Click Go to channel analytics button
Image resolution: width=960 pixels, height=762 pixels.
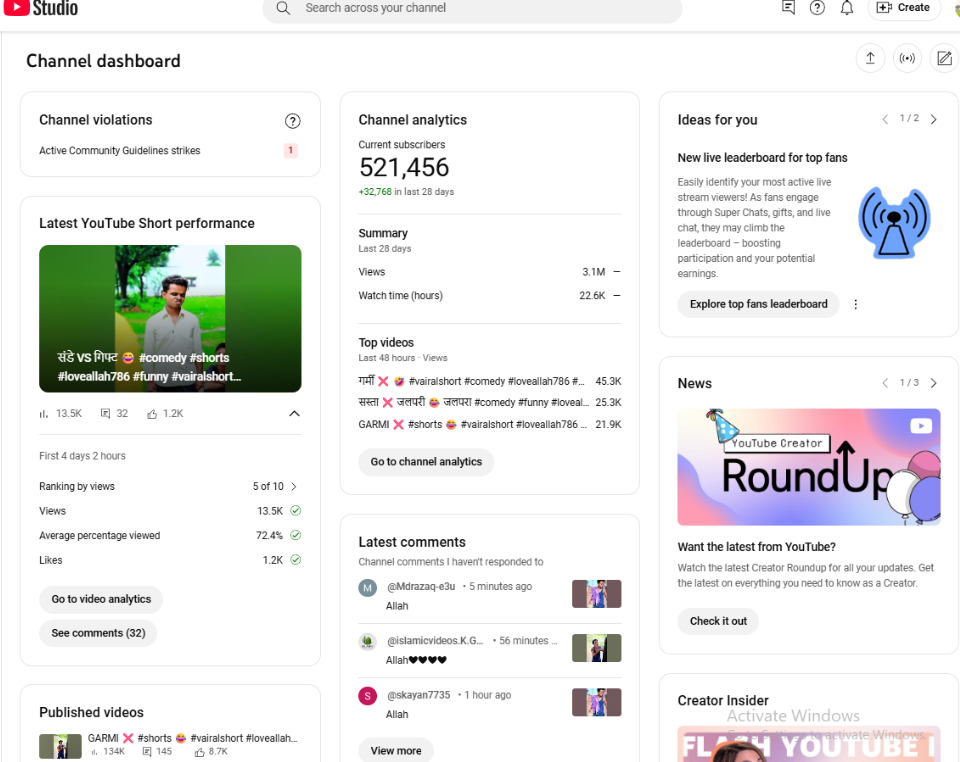426,462
